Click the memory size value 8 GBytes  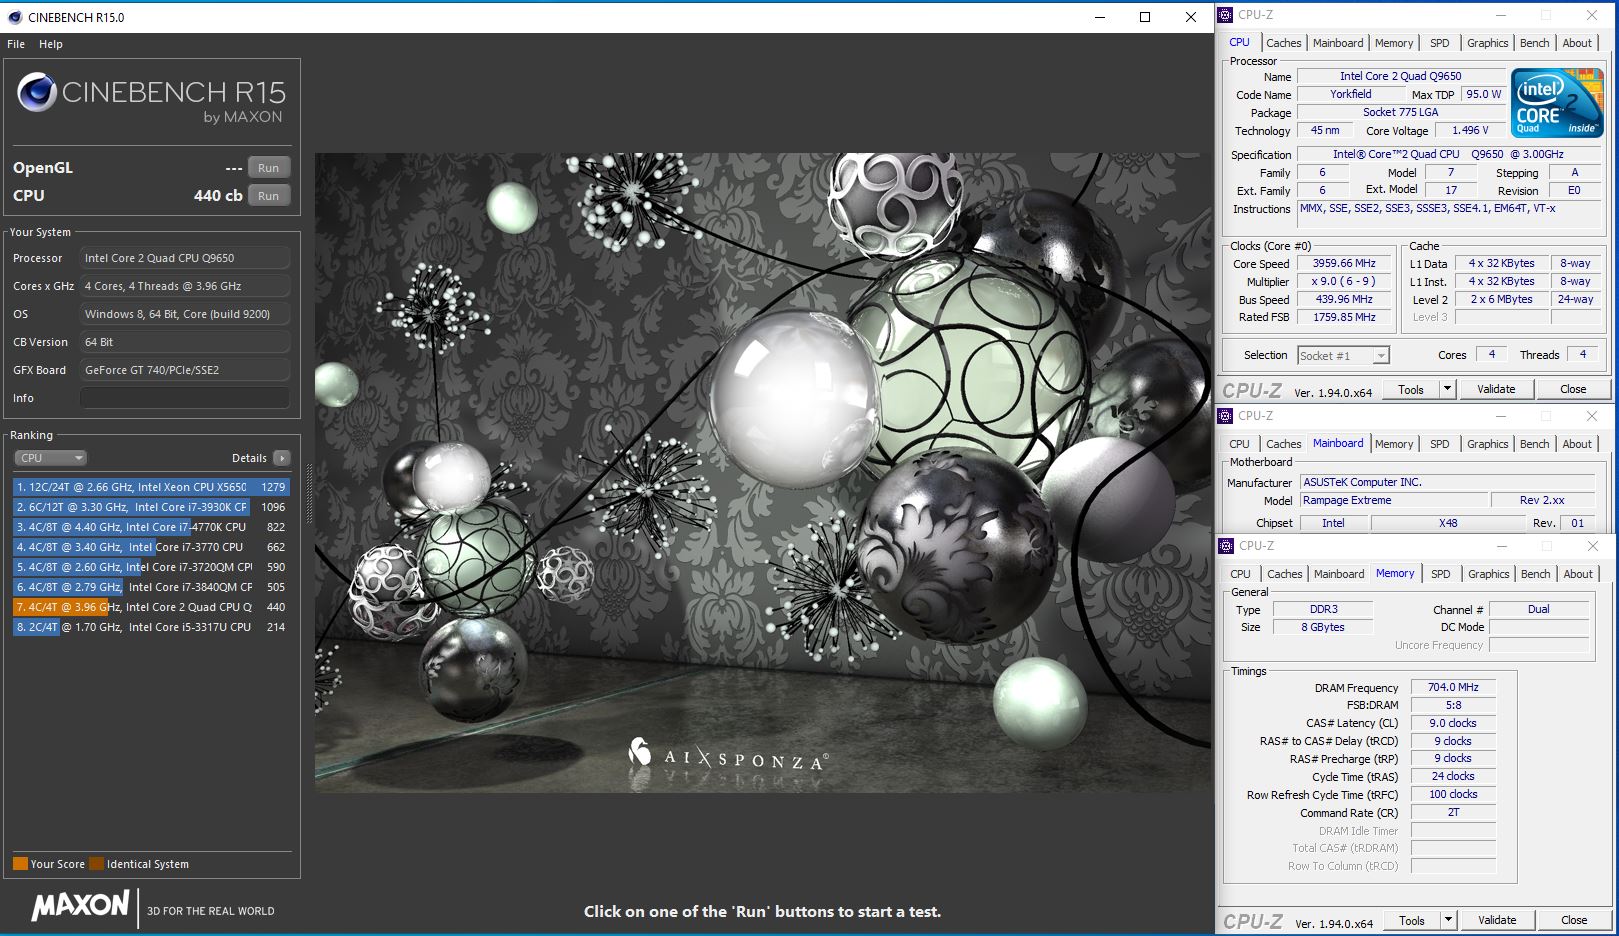coord(1323,627)
